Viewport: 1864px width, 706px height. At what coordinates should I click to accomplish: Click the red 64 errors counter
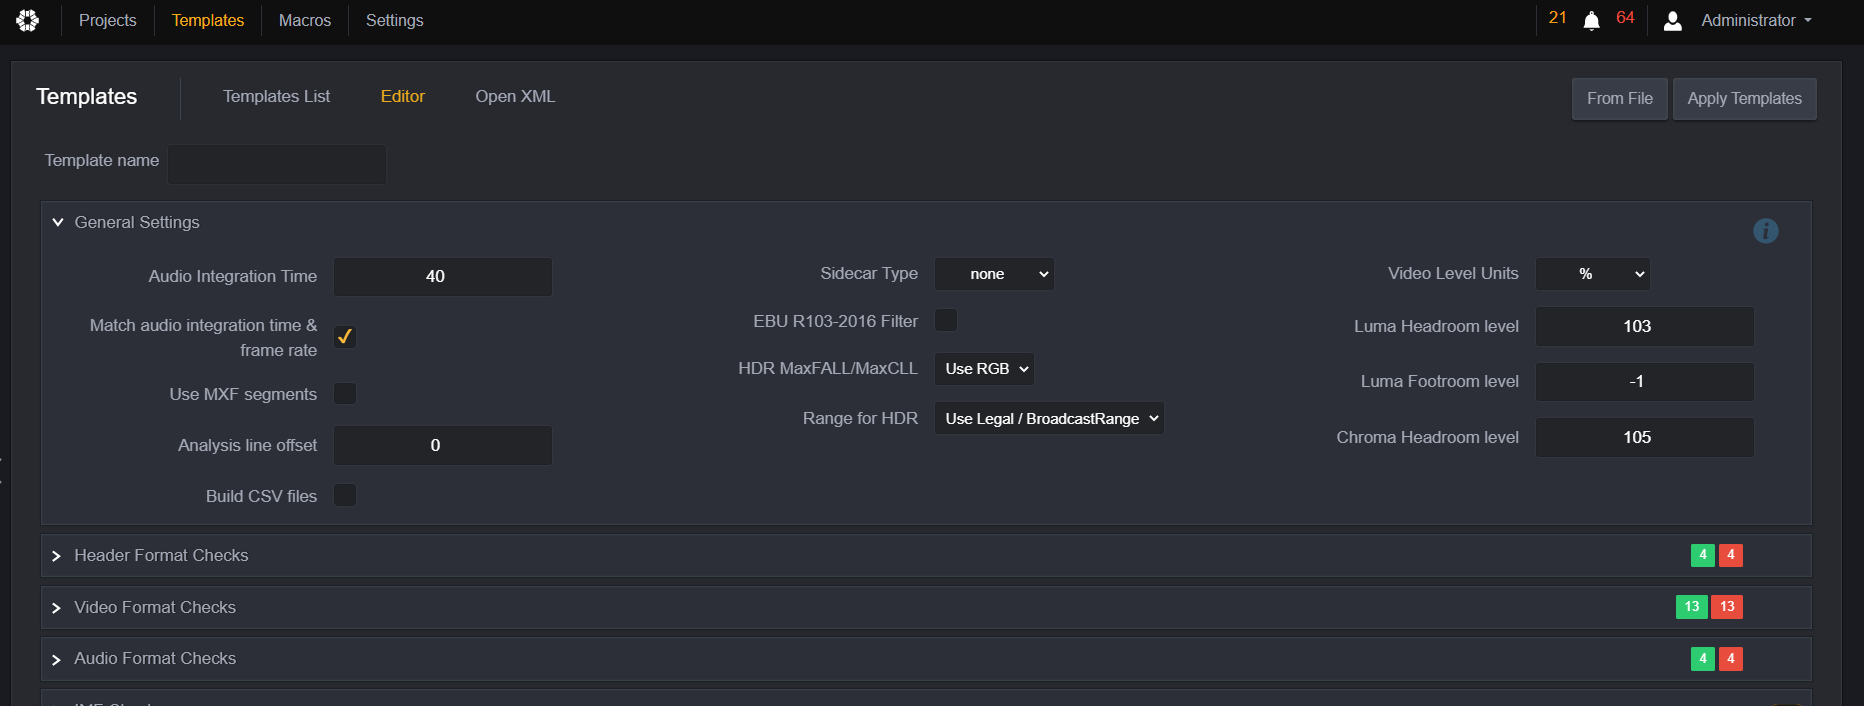(x=1625, y=18)
